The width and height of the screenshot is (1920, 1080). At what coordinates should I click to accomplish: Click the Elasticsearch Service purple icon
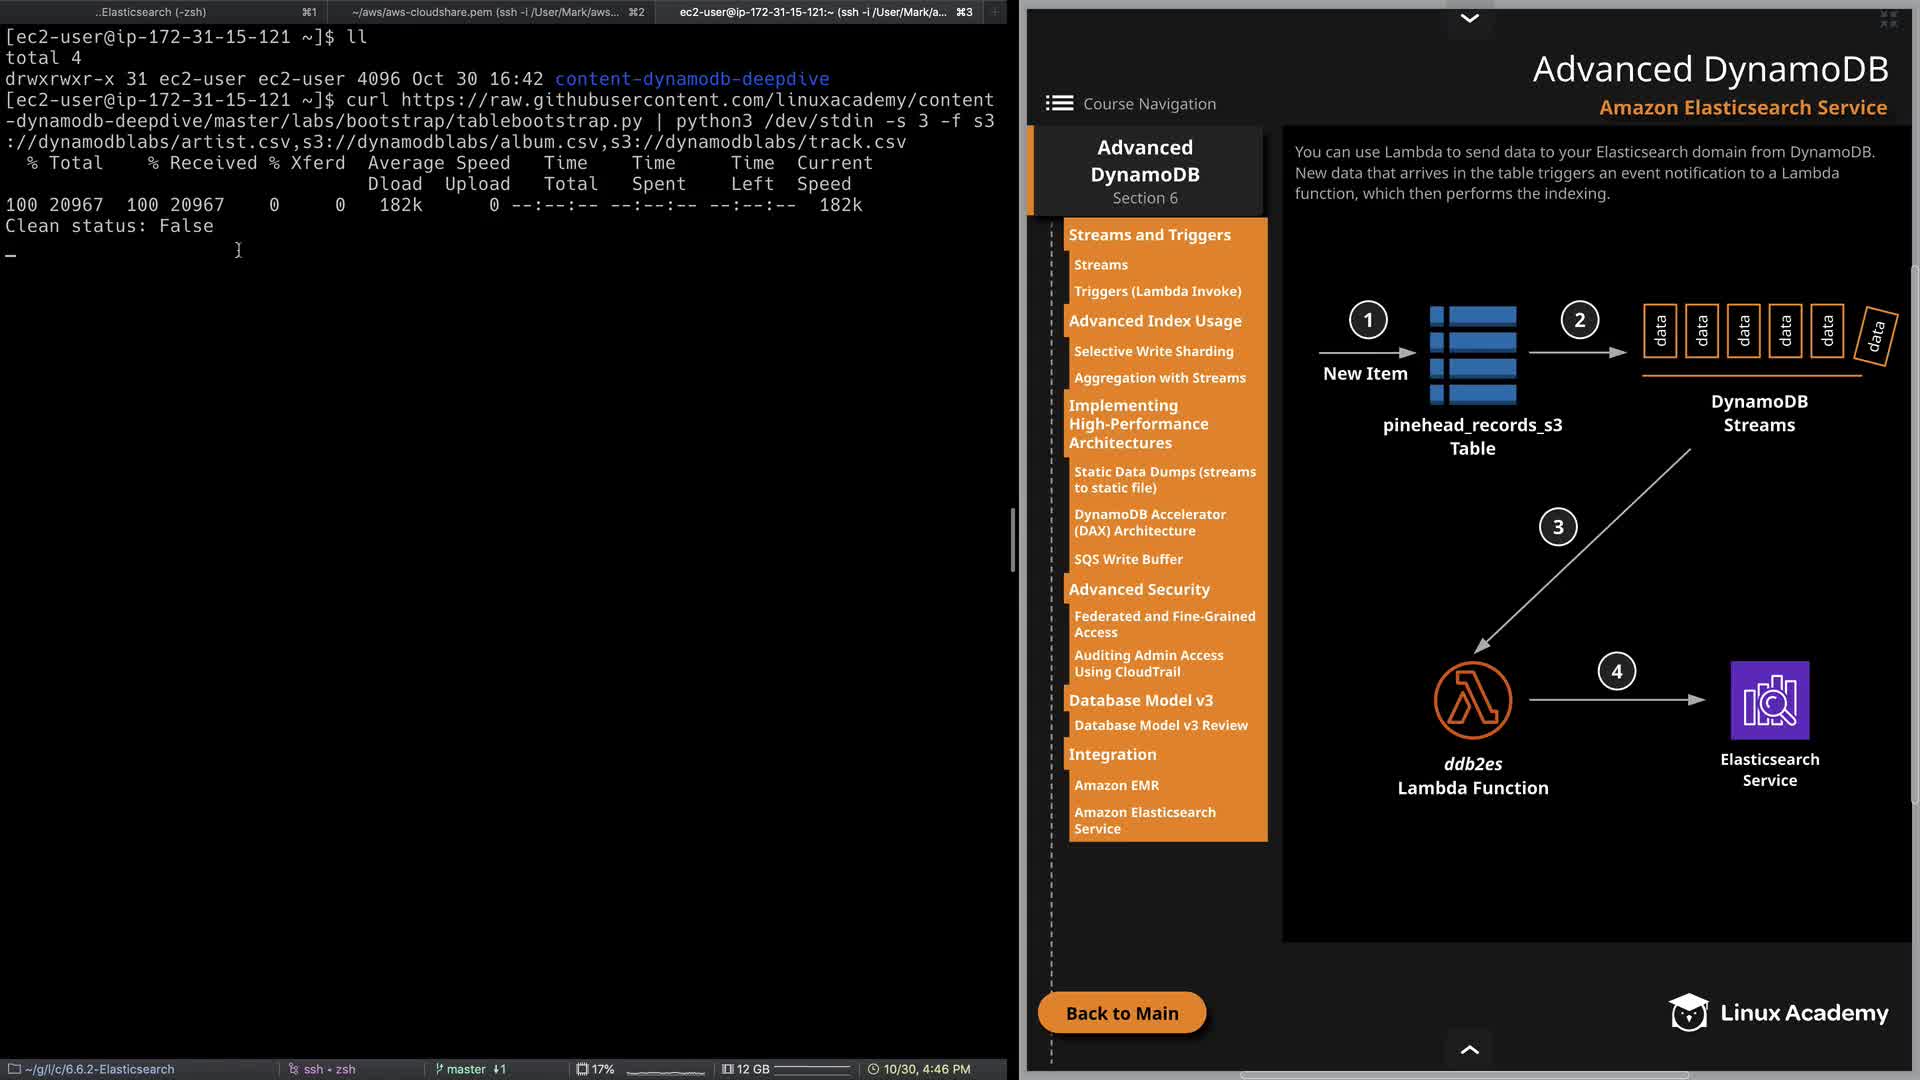tap(1769, 700)
